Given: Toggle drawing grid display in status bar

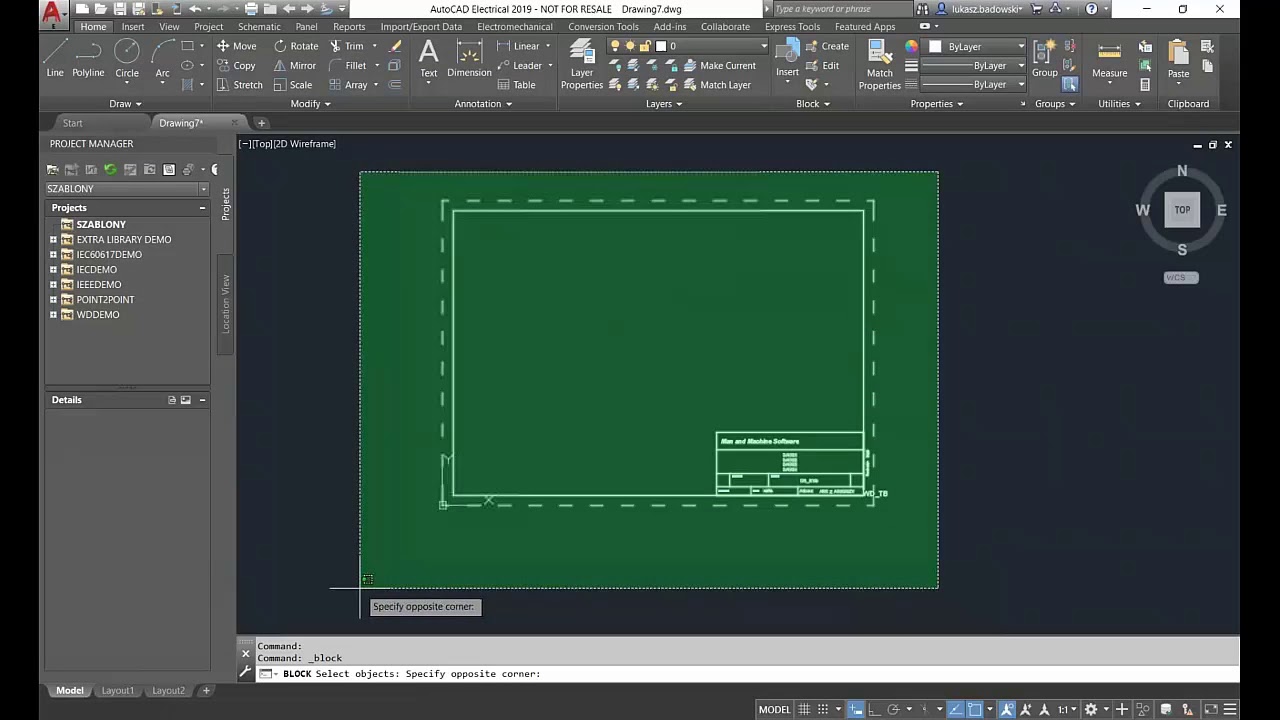Looking at the screenshot, I should coord(804,710).
